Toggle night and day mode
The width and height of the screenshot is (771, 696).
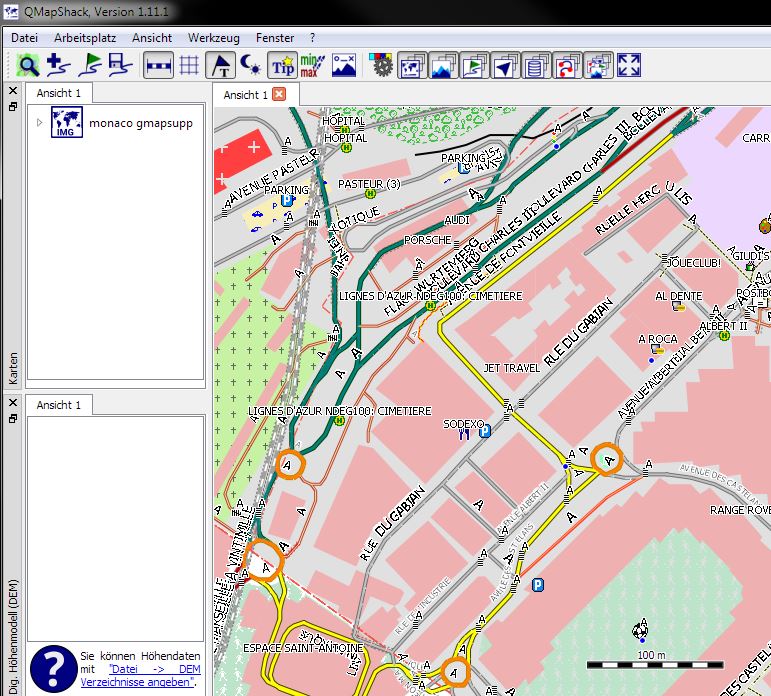pyautogui.click(x=251, y=65)
